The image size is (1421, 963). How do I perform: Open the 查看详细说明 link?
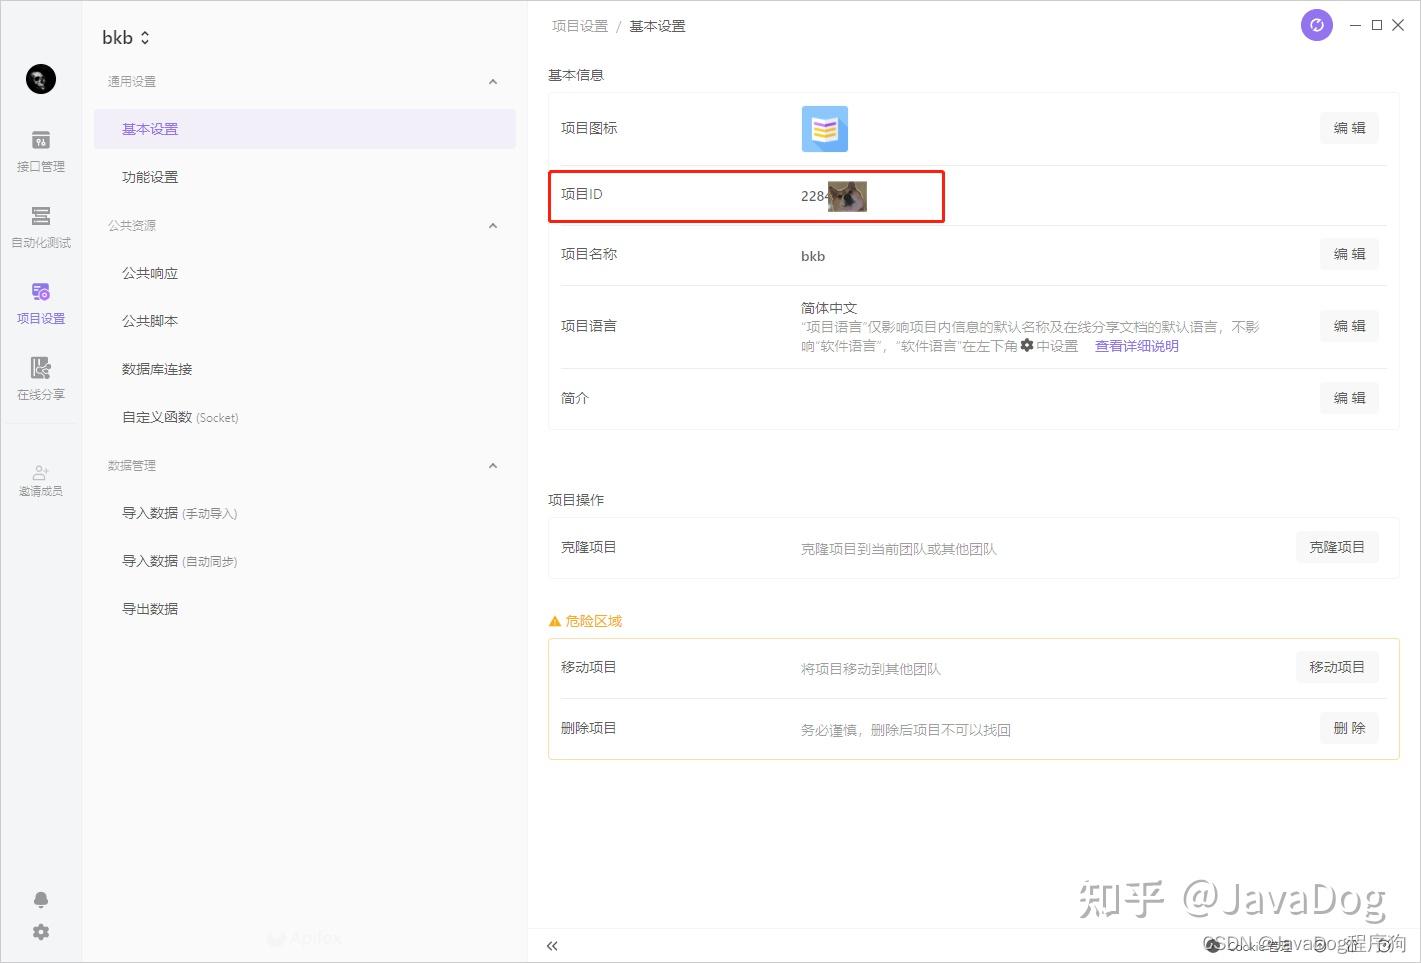1136,346
